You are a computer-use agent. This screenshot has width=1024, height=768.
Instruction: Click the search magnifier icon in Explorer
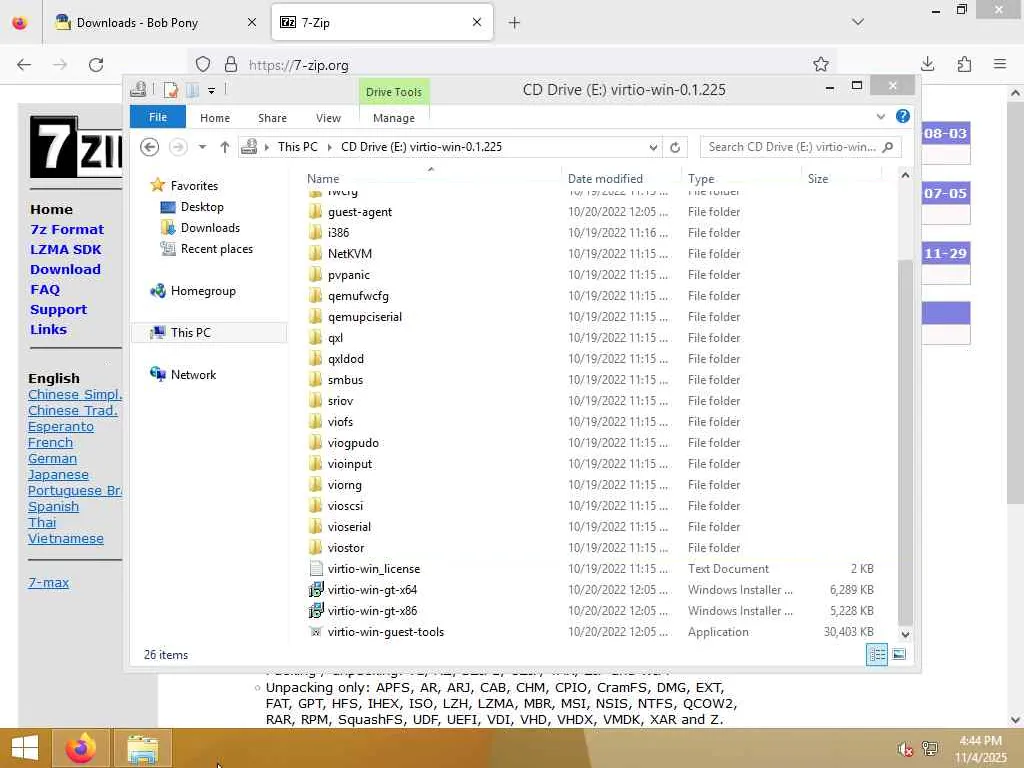tap(888, 147)
